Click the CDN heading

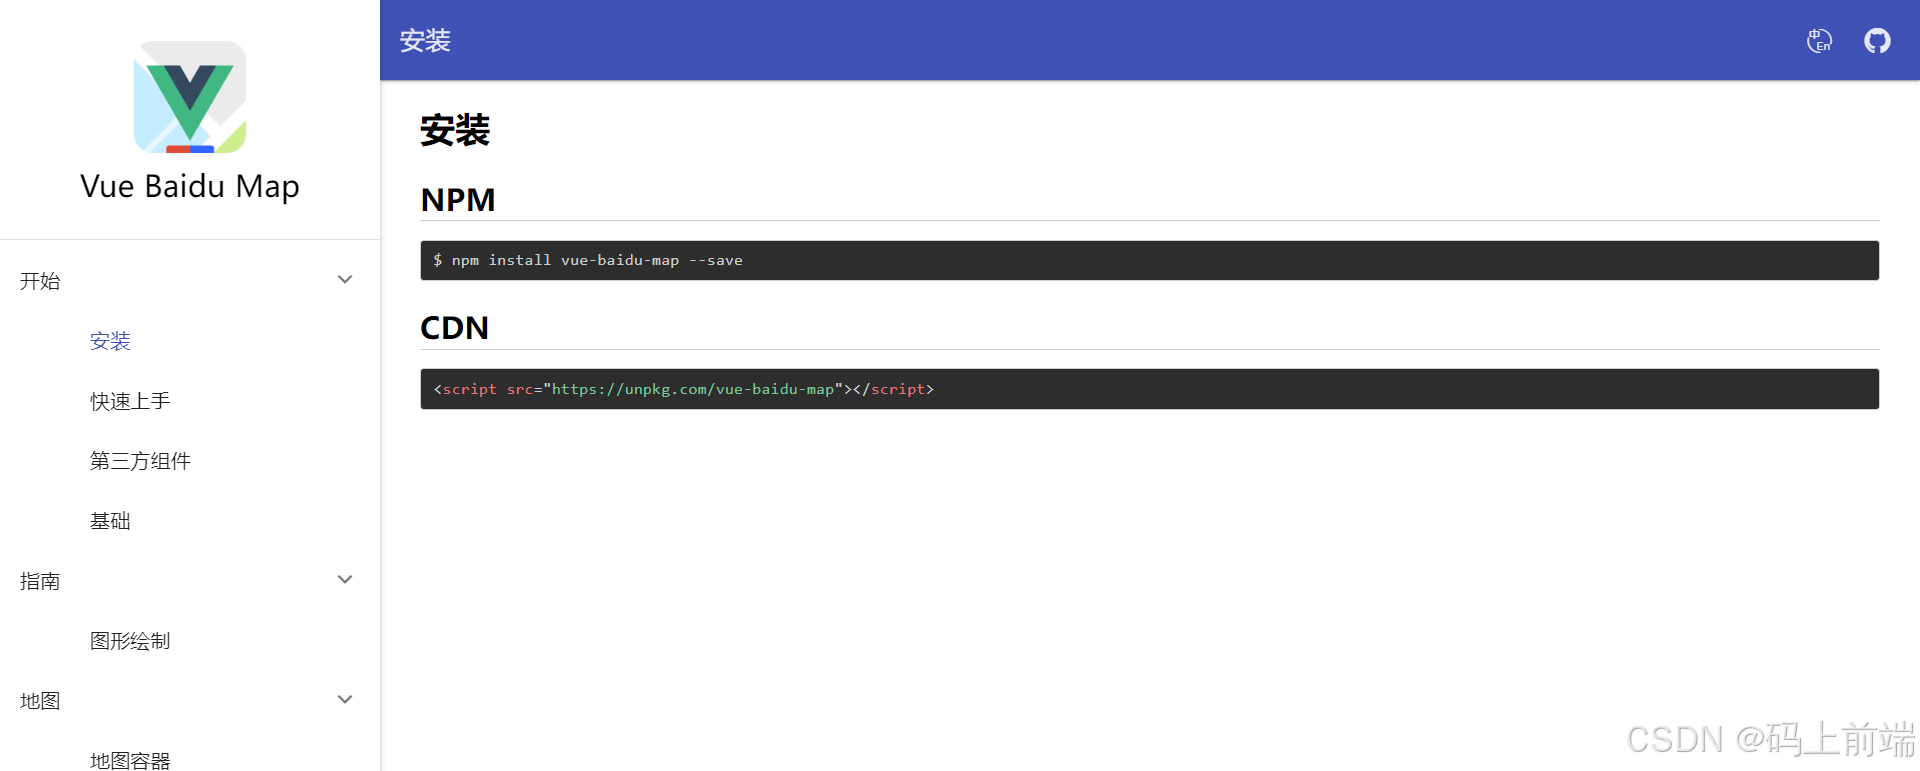pyautogui.click(x=454, y=328)
